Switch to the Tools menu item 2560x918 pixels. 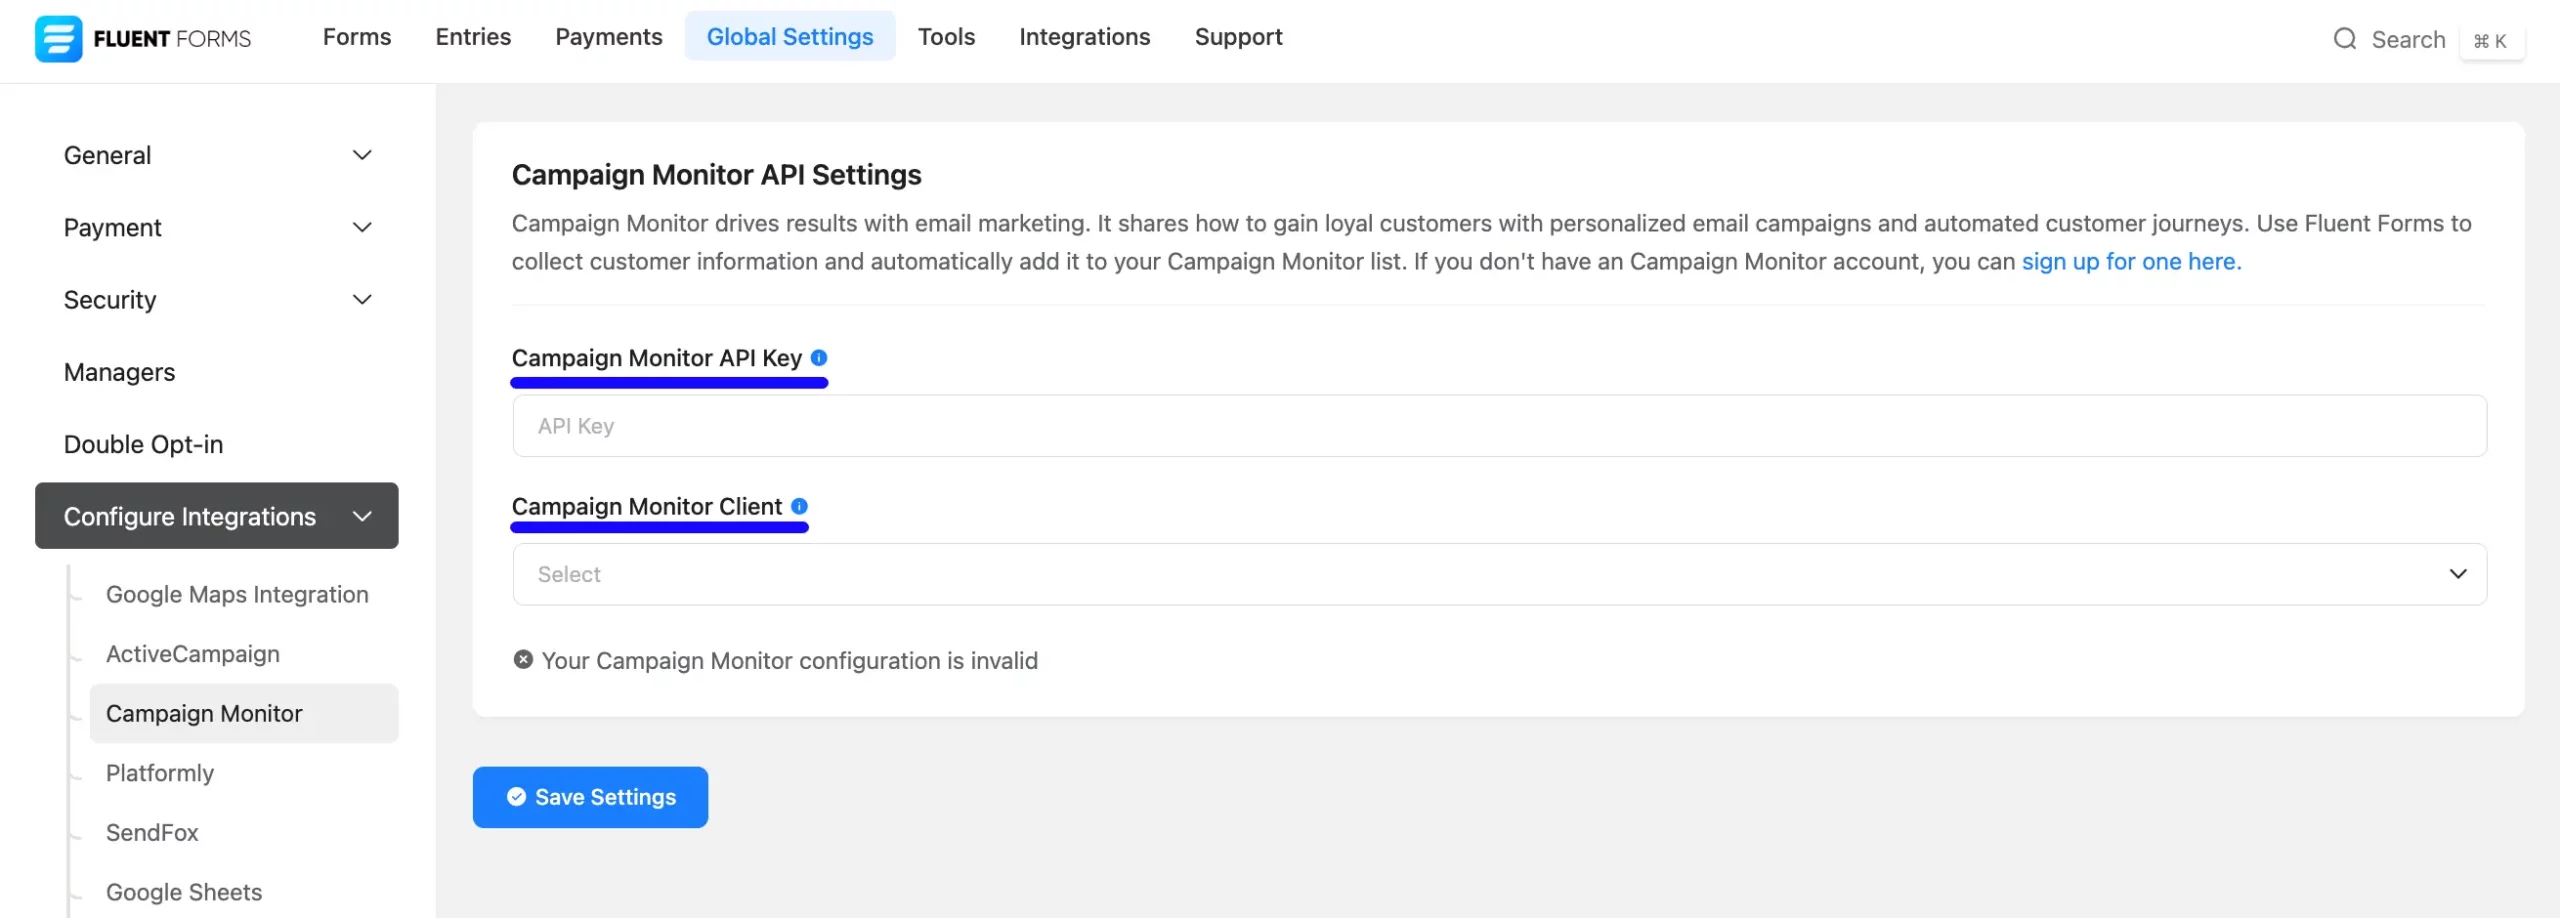coord(946,37)
